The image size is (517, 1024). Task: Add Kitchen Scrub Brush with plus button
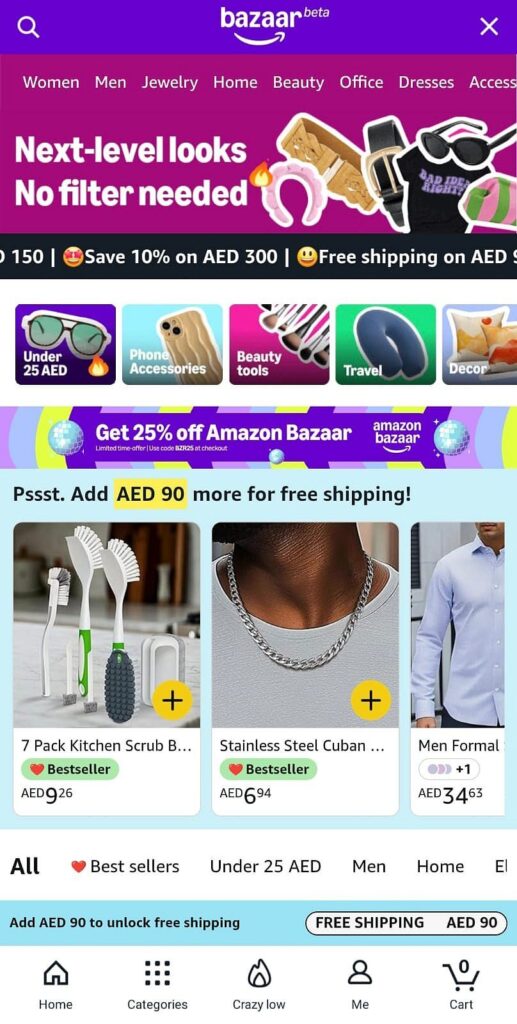(x=172, y=700)
